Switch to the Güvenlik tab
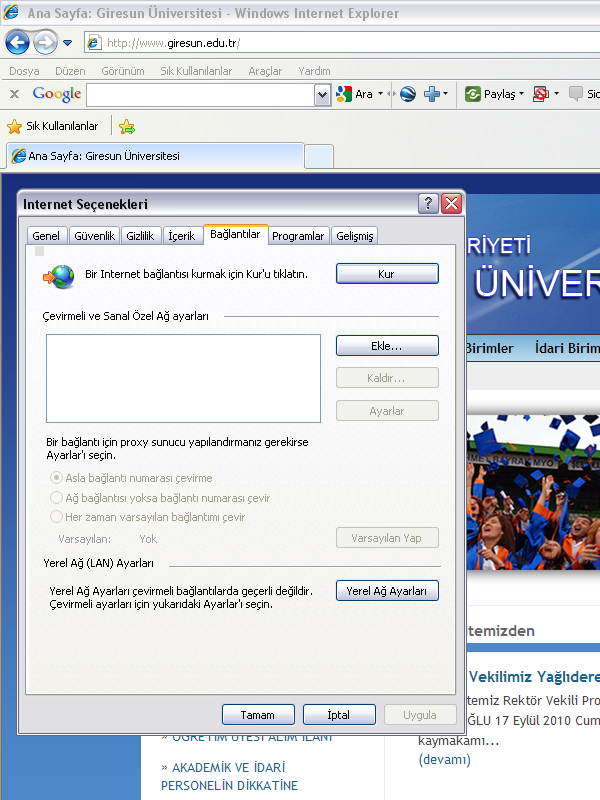The image size is (600, 800). click(x=95, y=236)
